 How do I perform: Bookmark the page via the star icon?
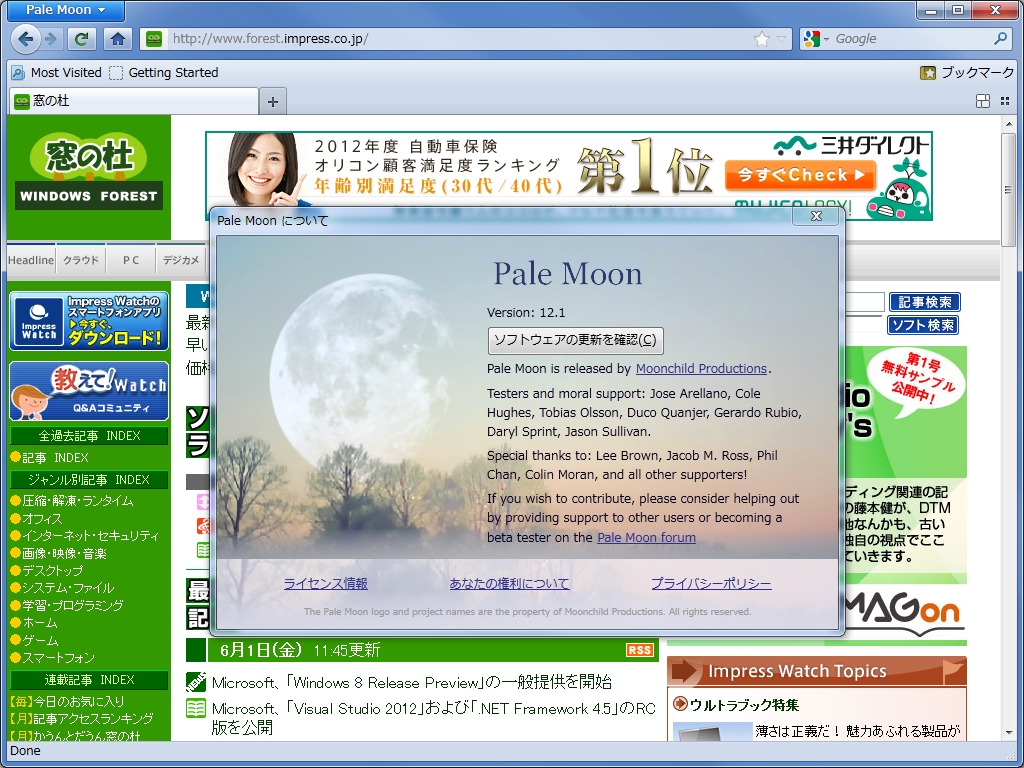(760, 38)
